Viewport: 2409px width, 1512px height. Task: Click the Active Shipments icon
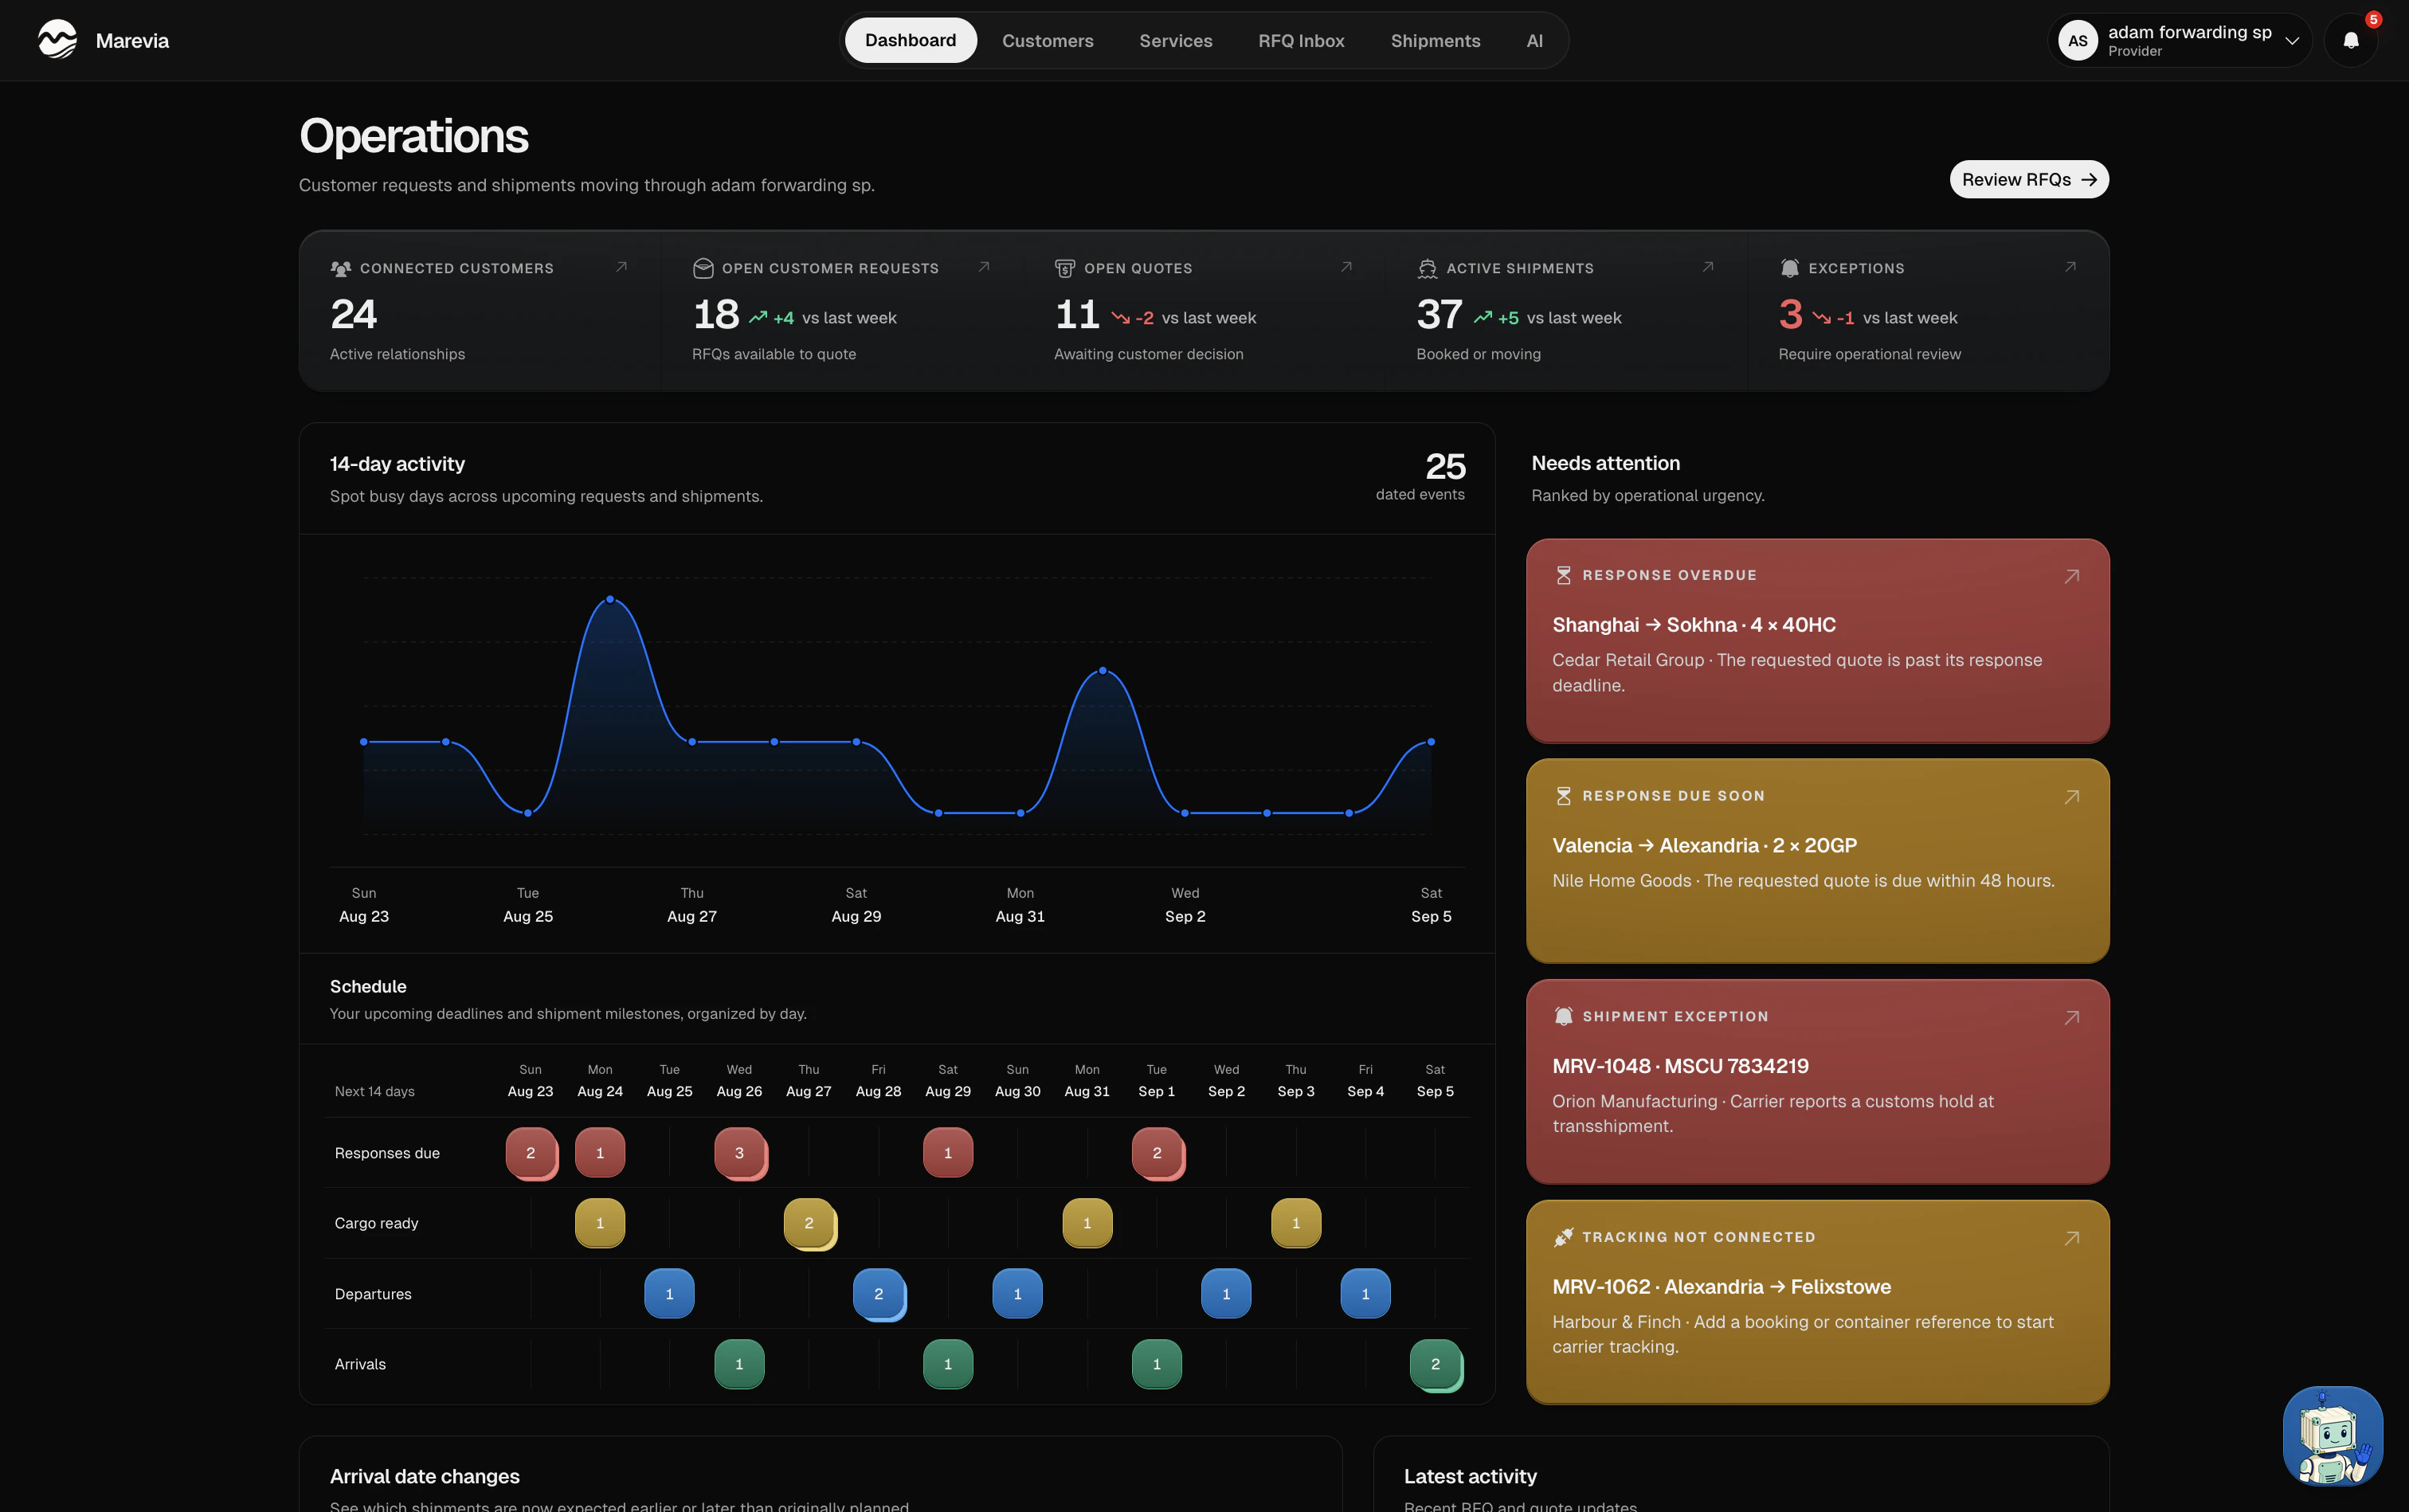[1427, 268]
